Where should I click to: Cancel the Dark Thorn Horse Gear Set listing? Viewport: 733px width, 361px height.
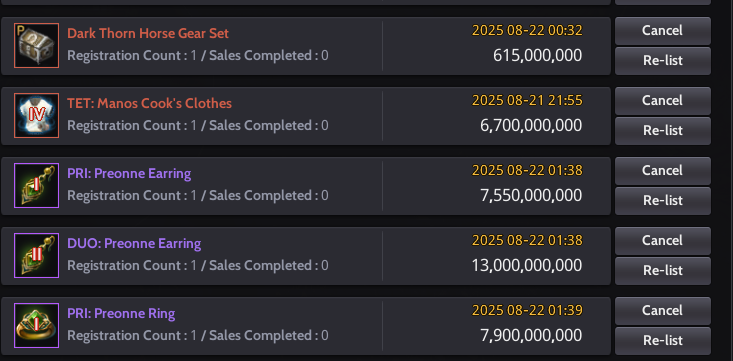tap(662, 31)
